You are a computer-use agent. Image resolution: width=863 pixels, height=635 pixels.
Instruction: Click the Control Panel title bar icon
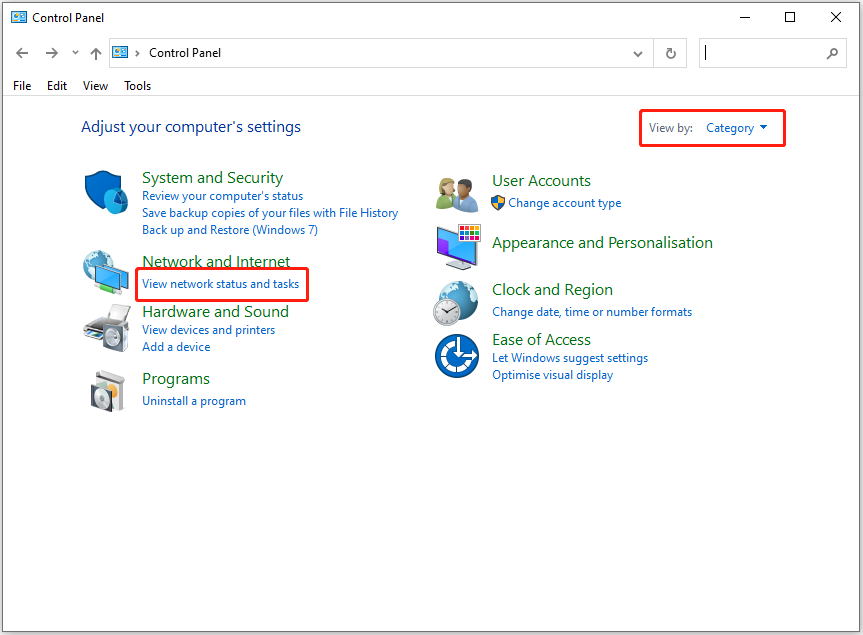tap(19, 17)
